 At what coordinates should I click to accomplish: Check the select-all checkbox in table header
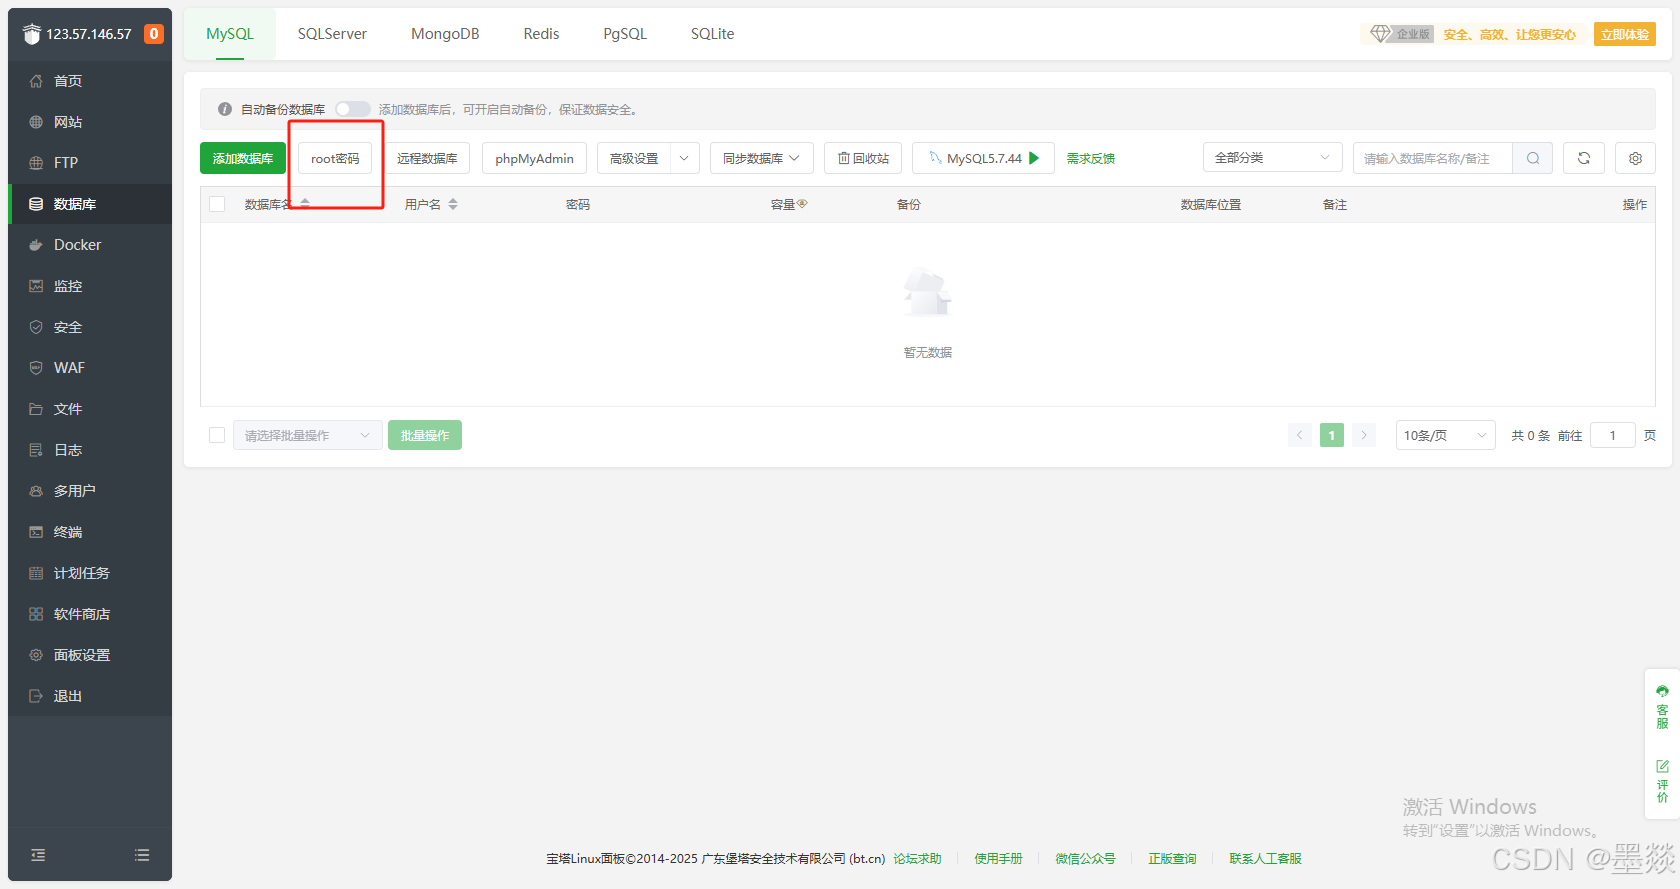click(x=217, y=204)
